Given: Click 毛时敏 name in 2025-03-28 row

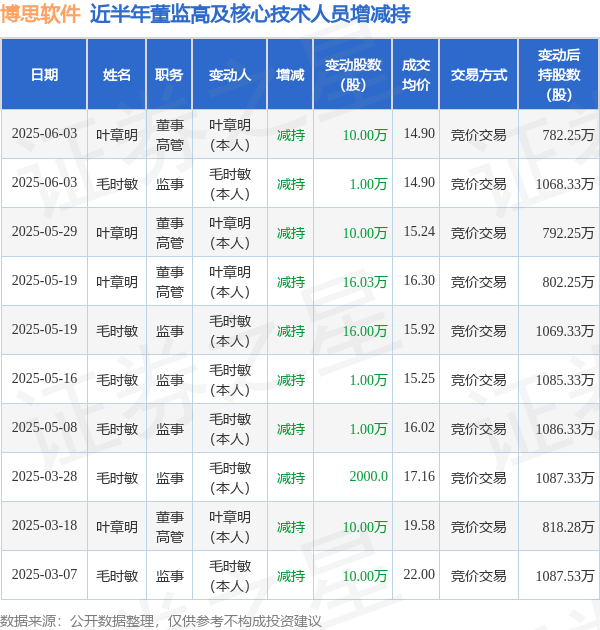Looking at the screenshot, I should click(x=117, y=479).
